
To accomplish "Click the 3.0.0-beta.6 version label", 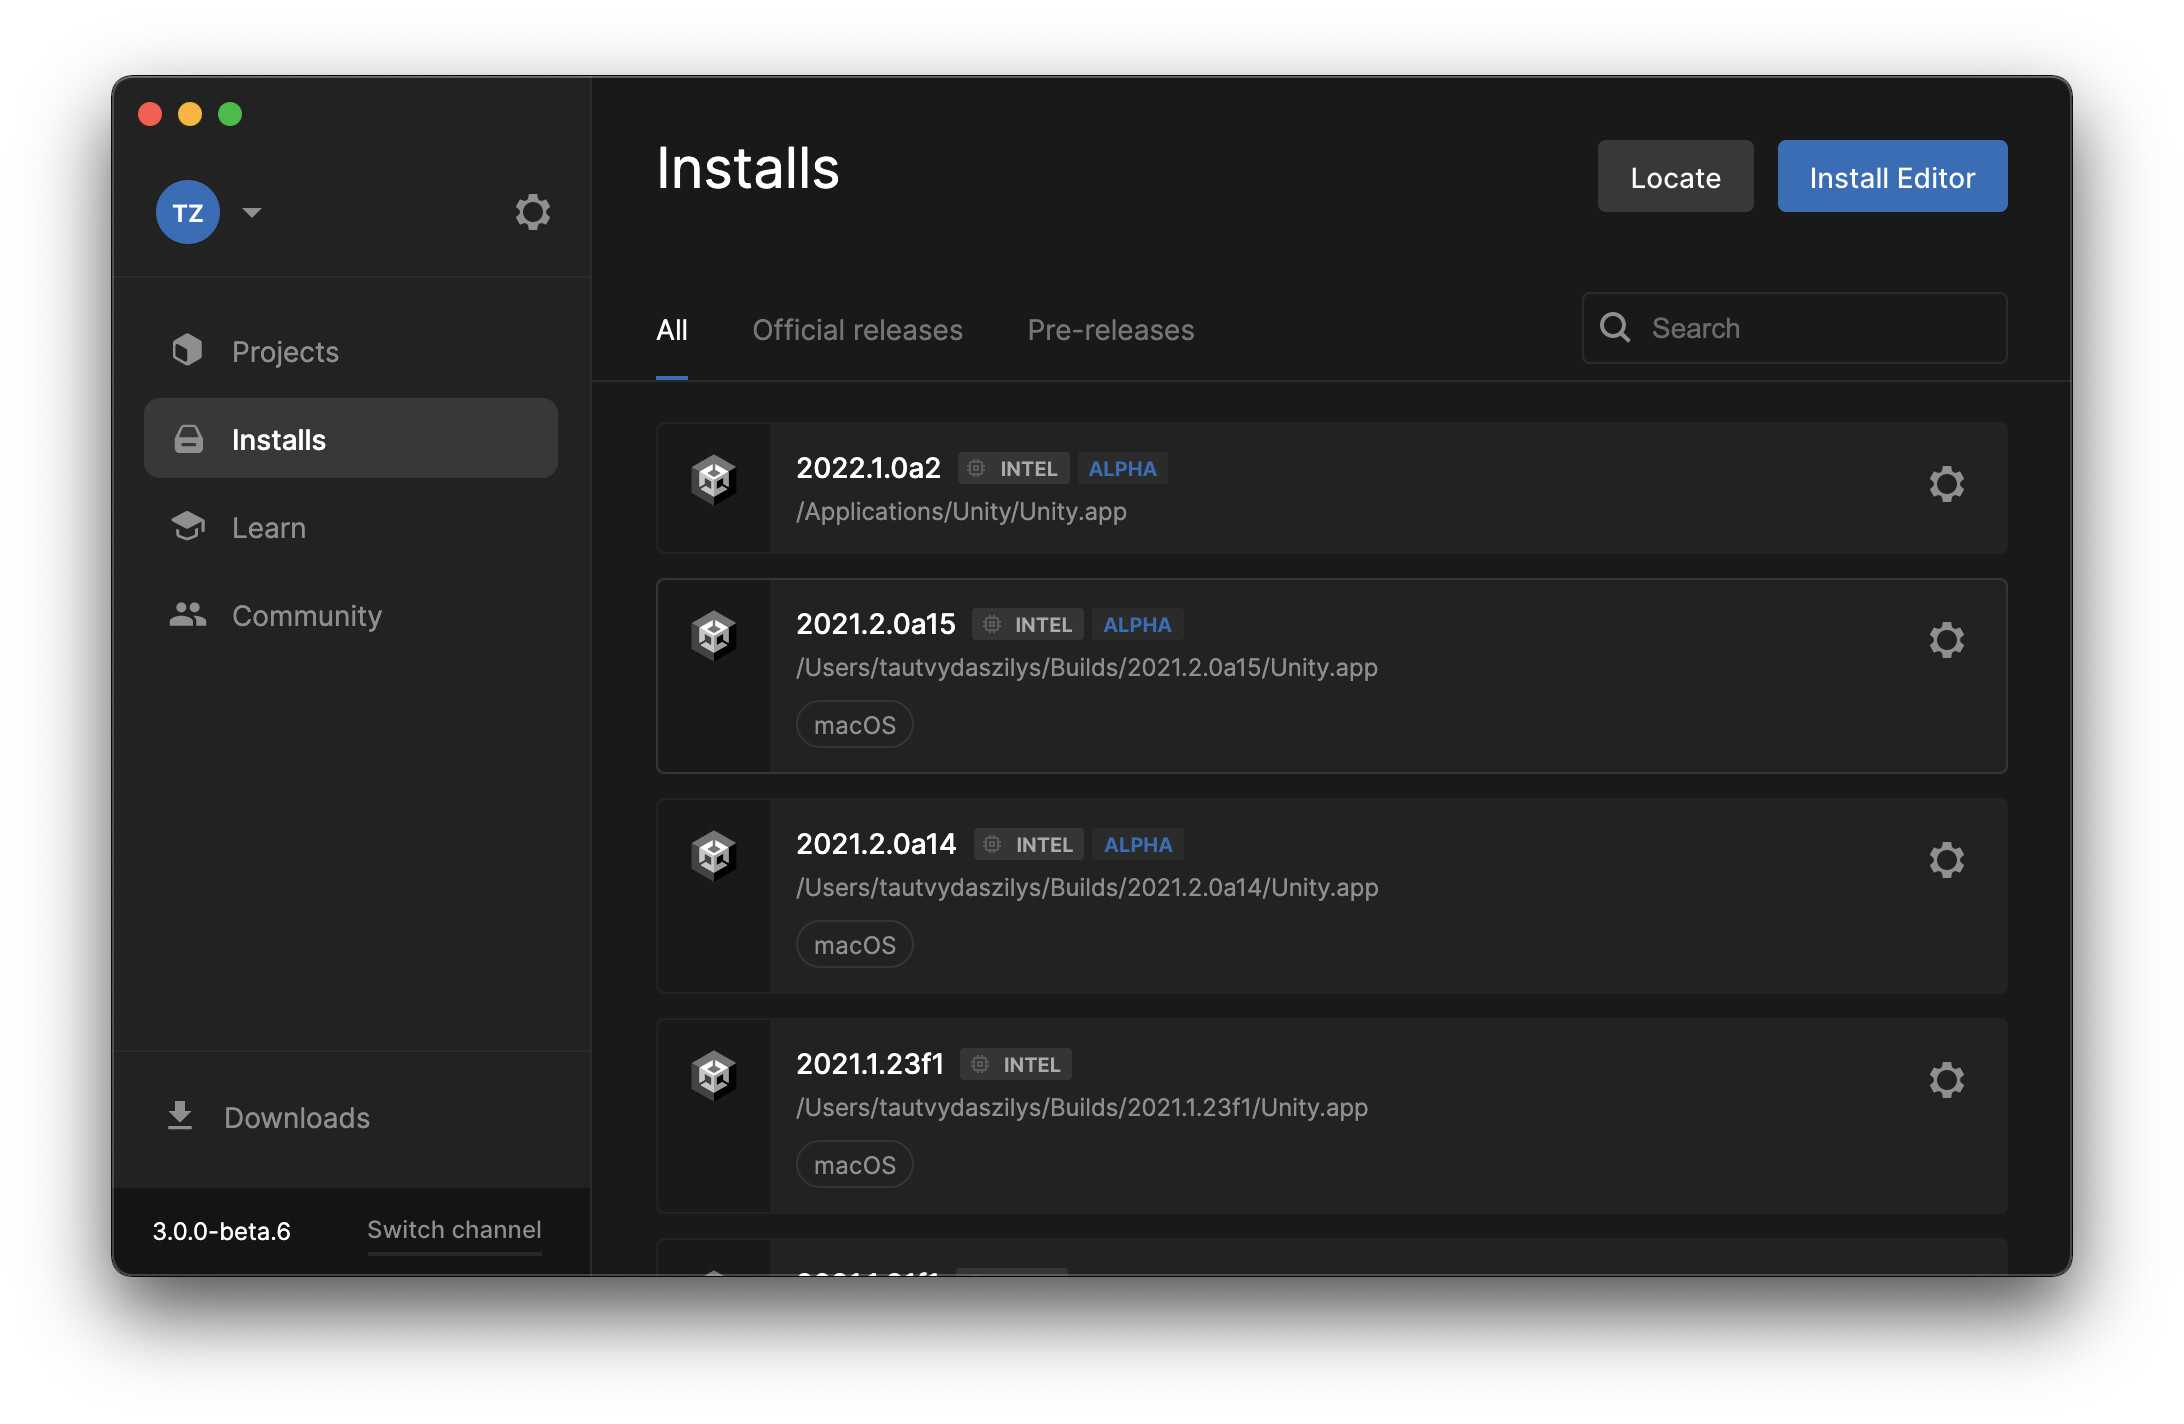I will (221, 1231).
